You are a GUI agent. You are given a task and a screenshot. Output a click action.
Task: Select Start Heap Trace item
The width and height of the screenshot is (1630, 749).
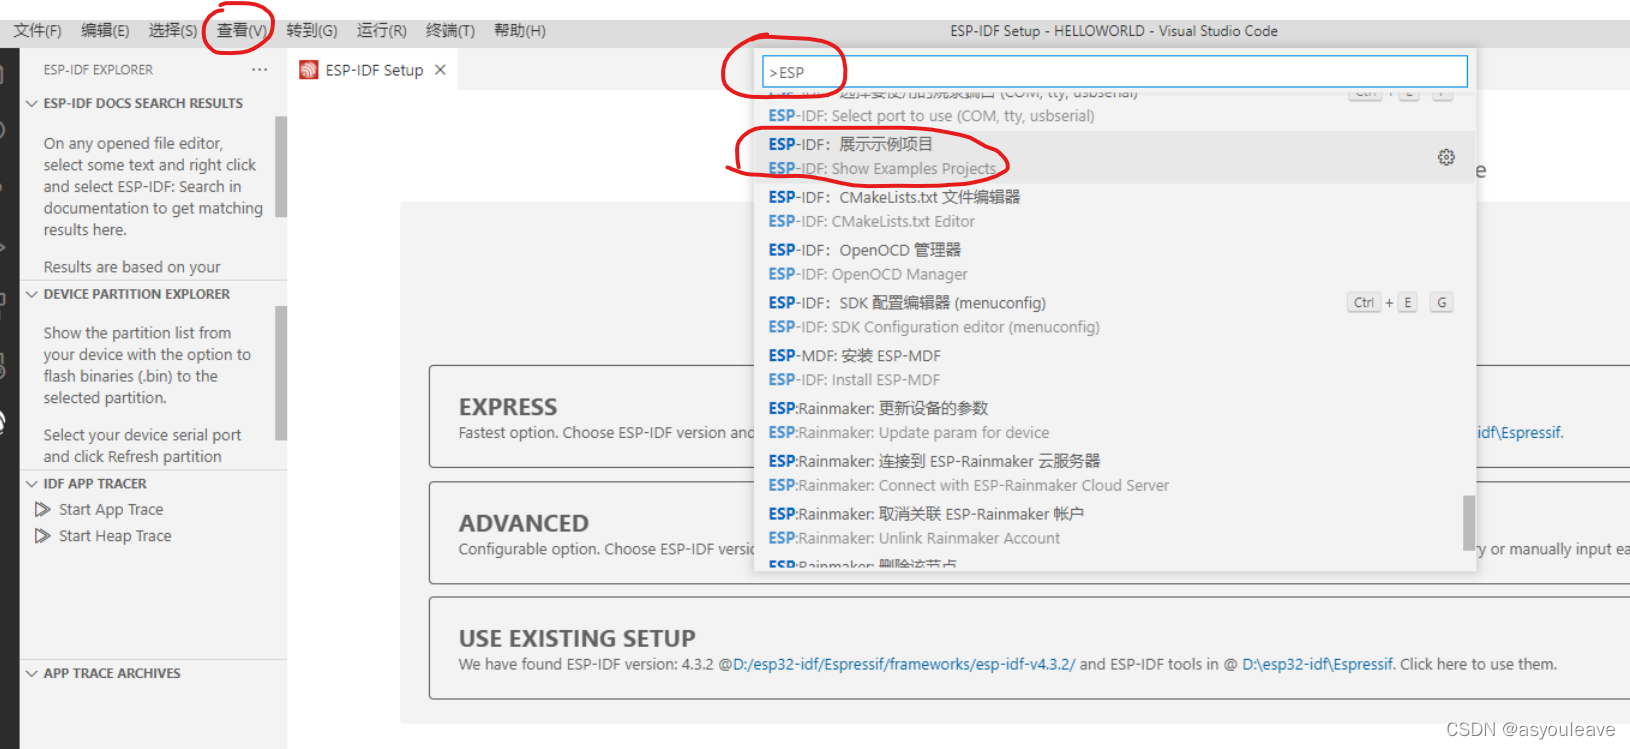click(115, 536)
